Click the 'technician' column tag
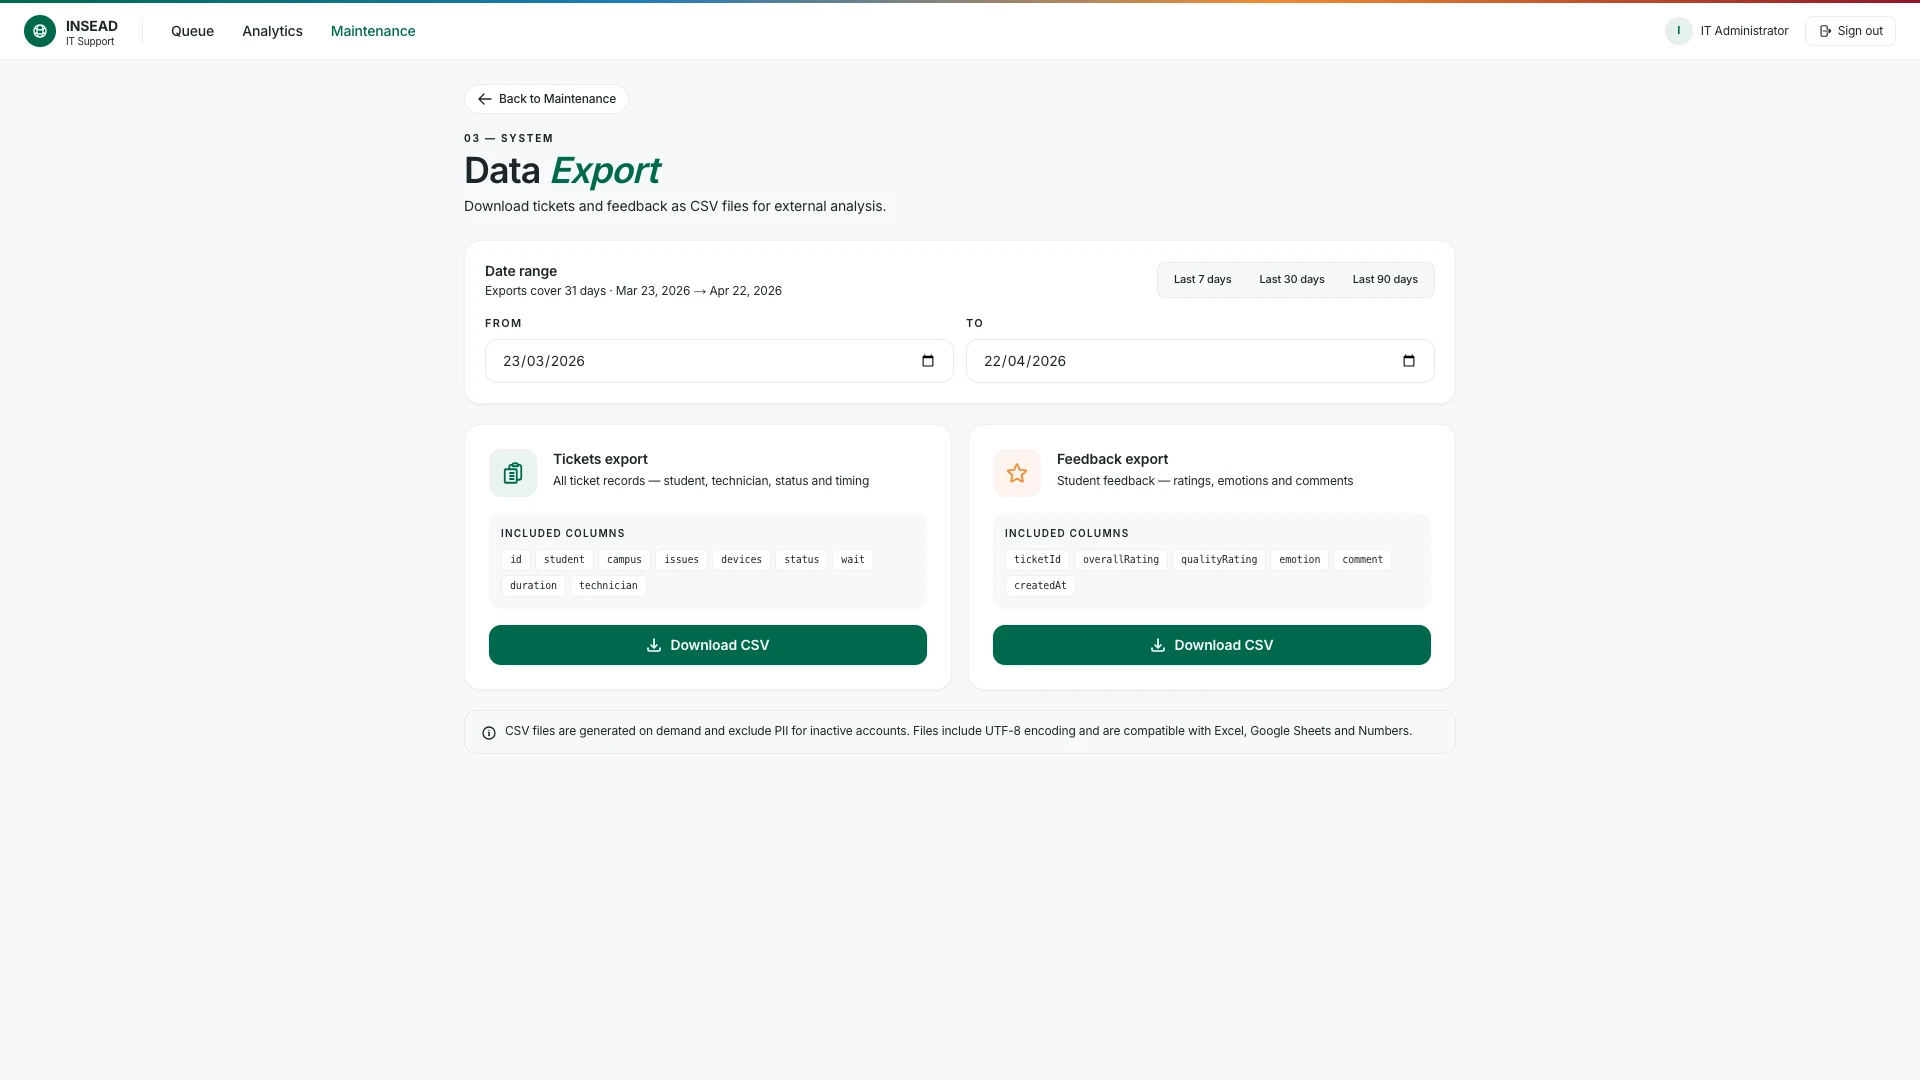 point(608,586)
